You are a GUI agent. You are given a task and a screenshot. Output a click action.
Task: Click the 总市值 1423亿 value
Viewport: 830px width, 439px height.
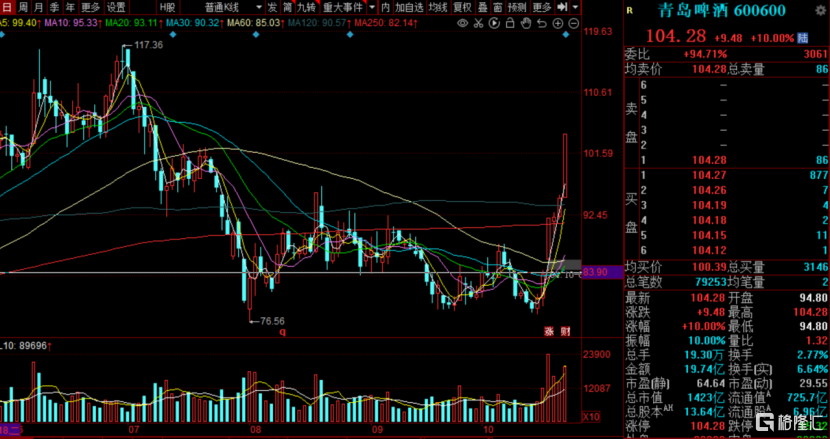[x=707, y=397]
